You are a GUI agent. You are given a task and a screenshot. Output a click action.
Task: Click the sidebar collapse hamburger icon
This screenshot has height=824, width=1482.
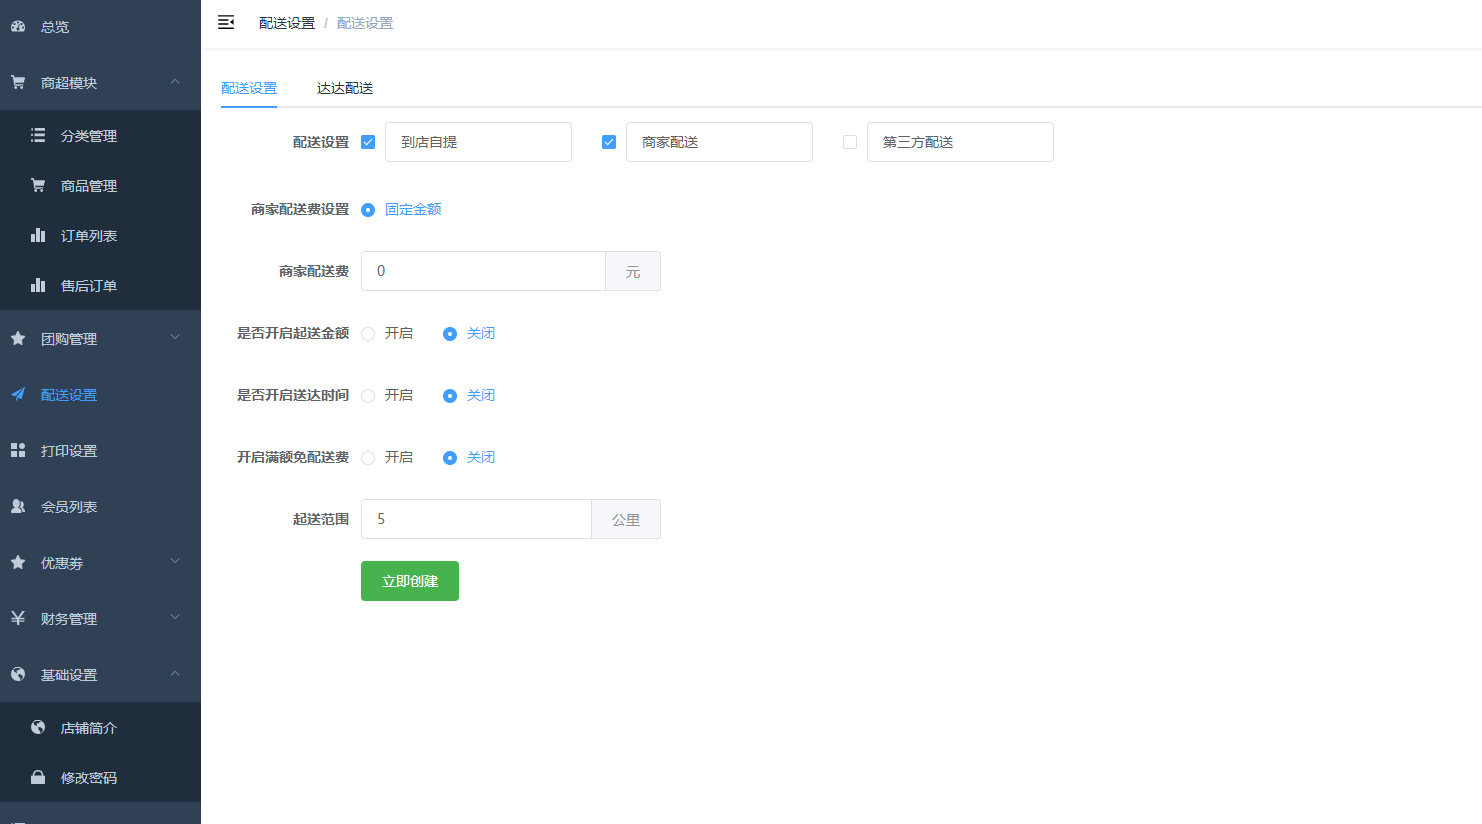[226, 22]
